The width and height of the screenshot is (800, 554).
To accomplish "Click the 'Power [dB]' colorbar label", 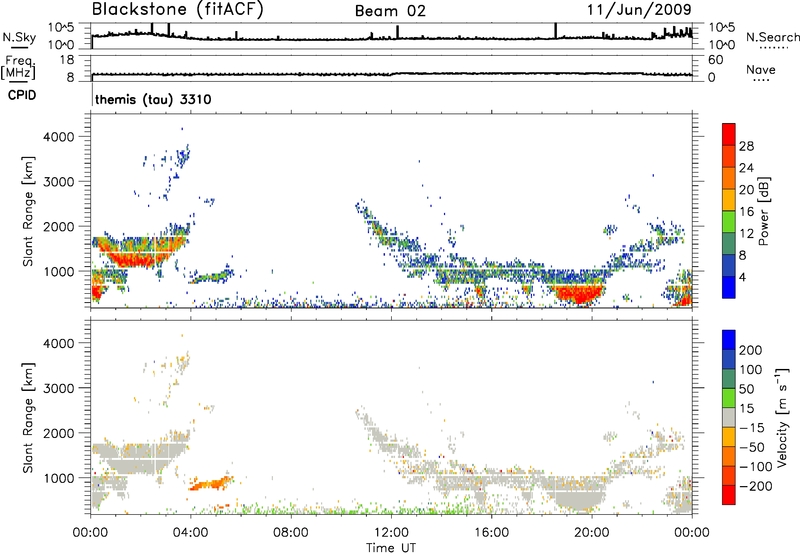I will pos(764,211).
